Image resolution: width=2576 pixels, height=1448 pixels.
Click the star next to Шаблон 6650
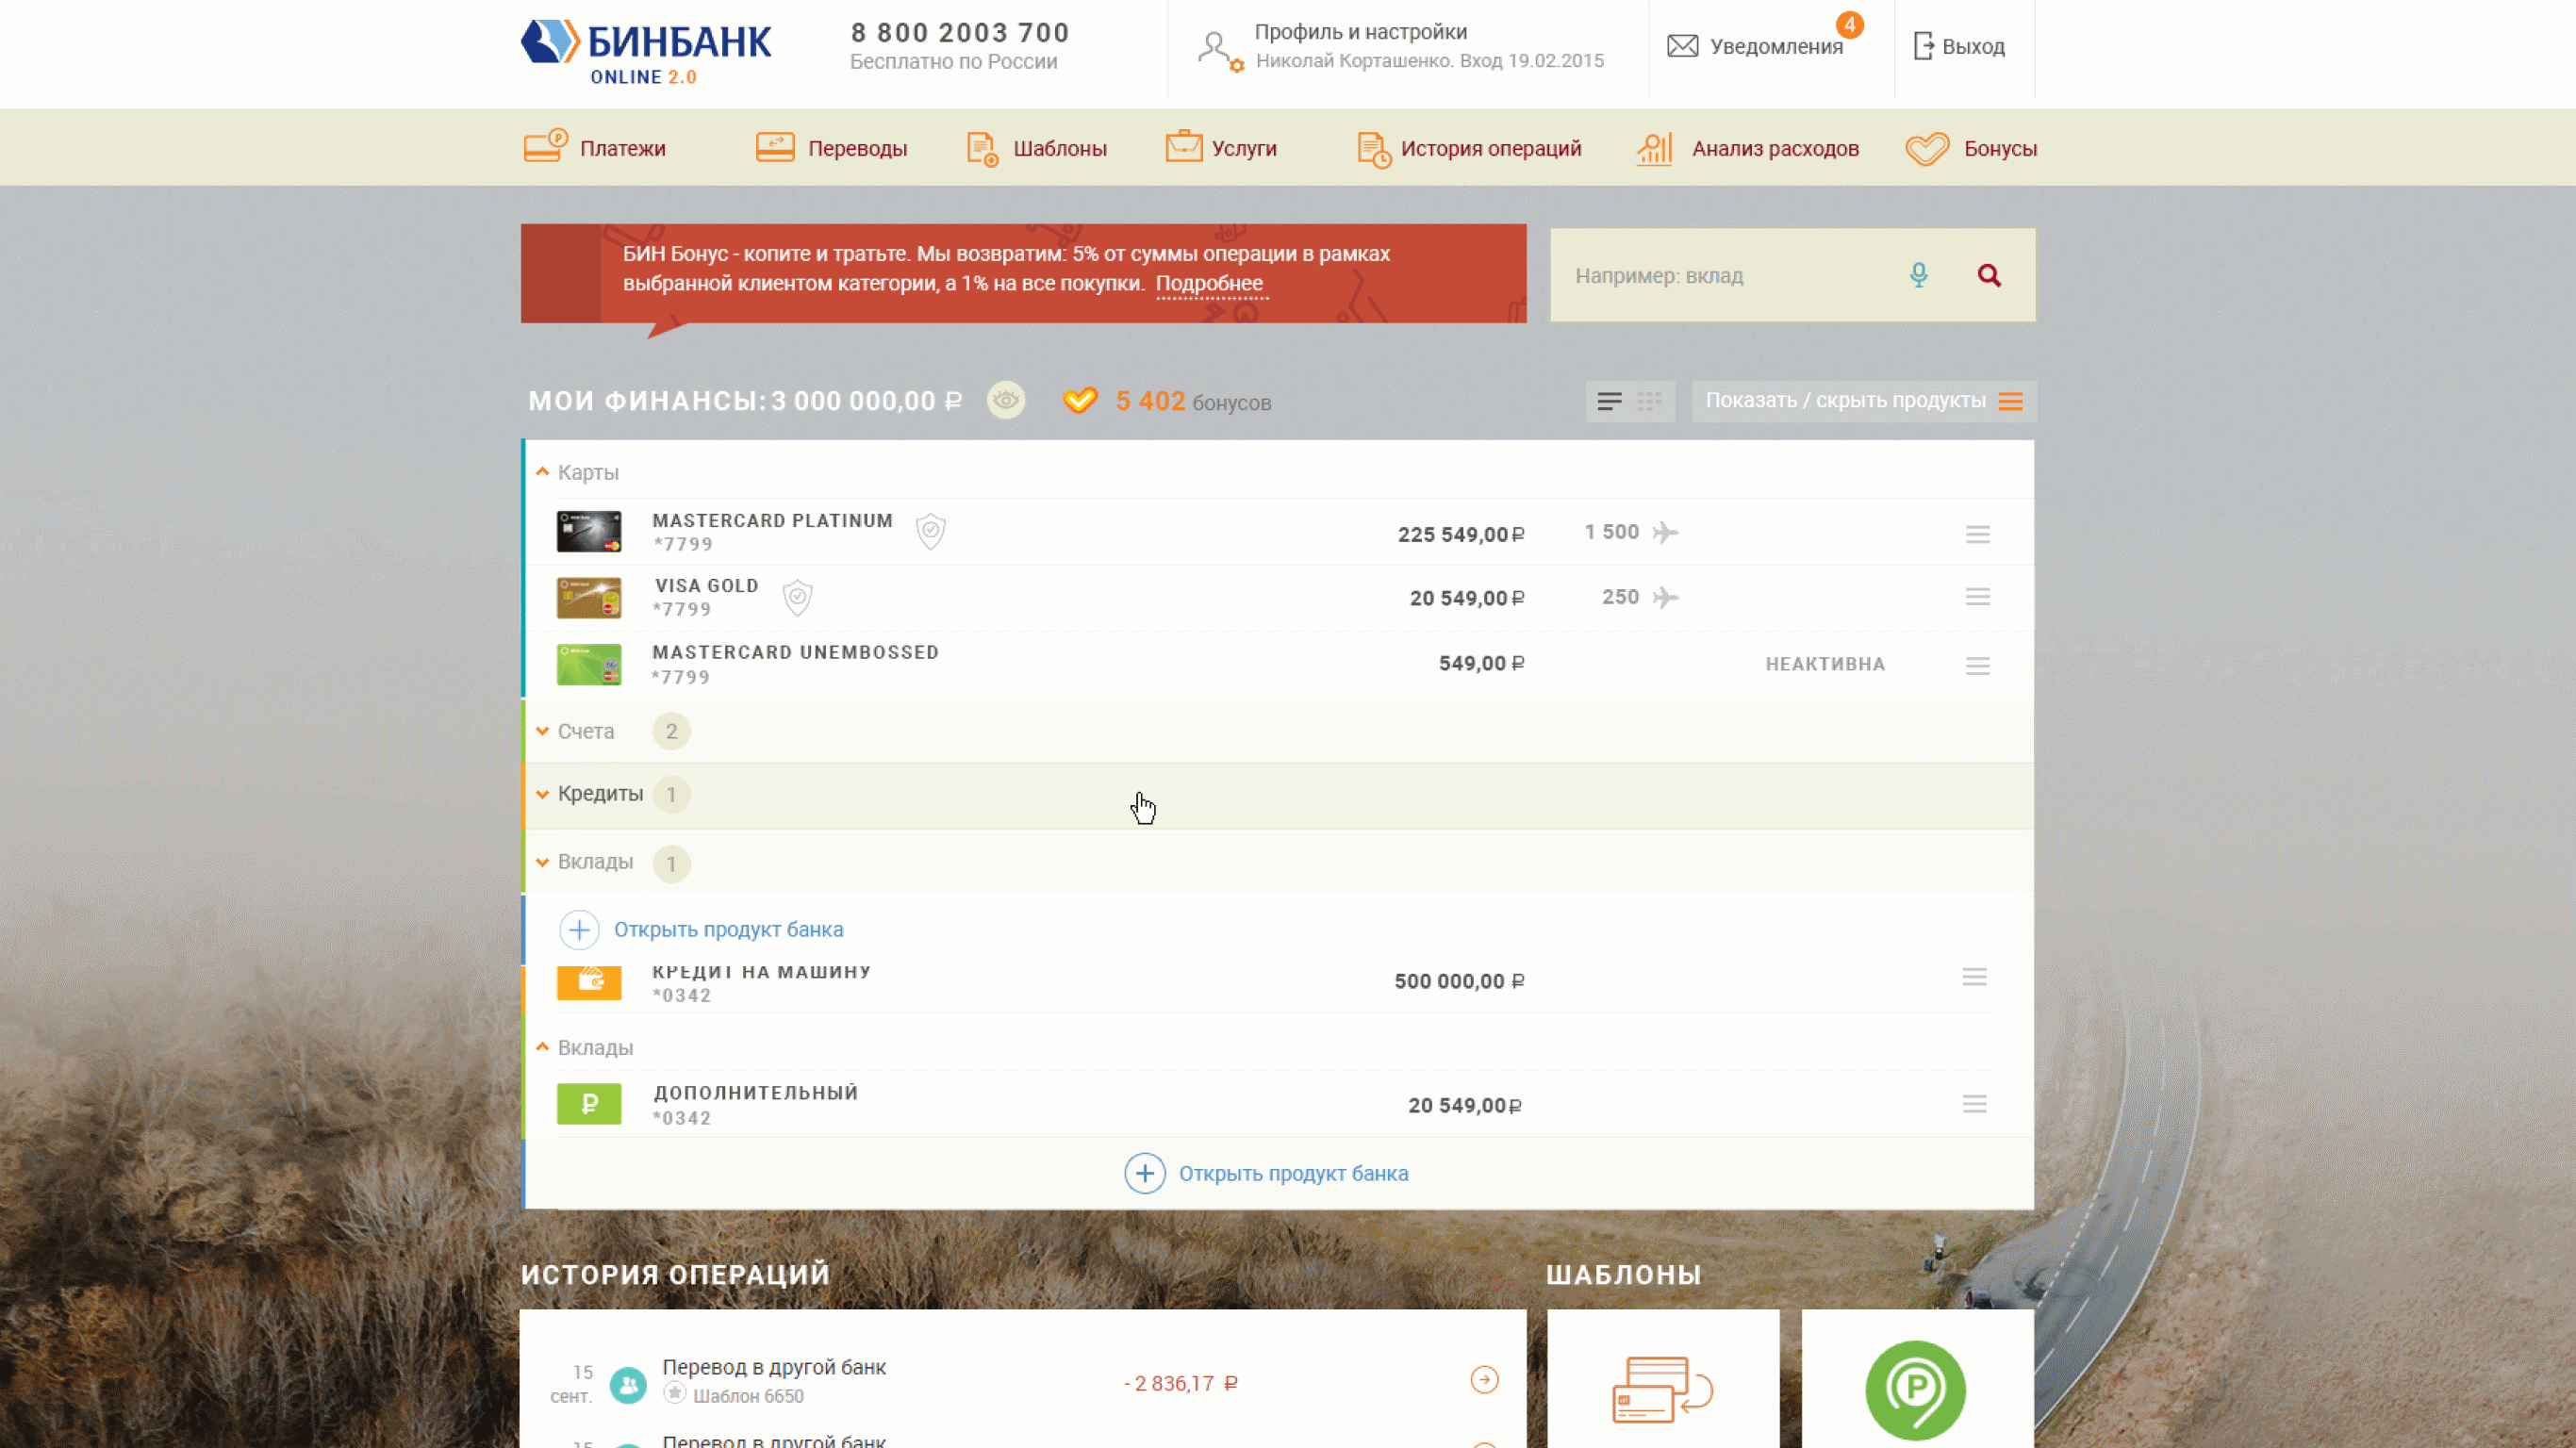coord(675,1392)
